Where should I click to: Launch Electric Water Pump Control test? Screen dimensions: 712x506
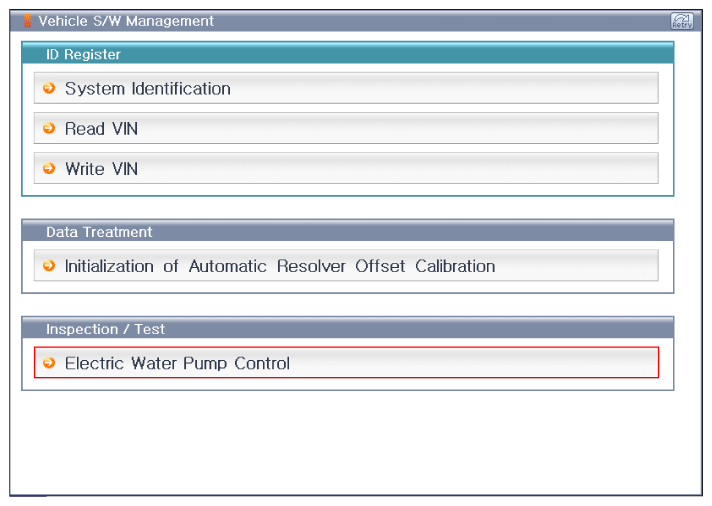346,363
